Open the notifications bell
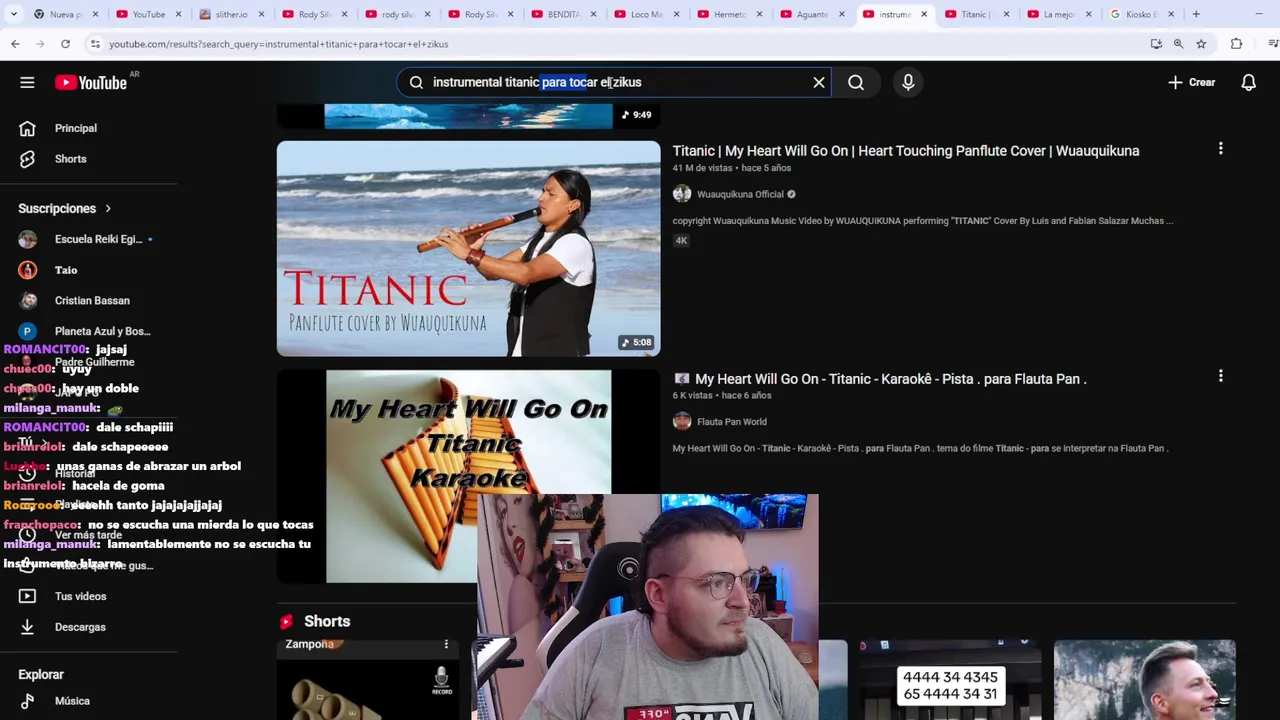This screenshot has width=1280, height=720. click(x=1249, y=83)
